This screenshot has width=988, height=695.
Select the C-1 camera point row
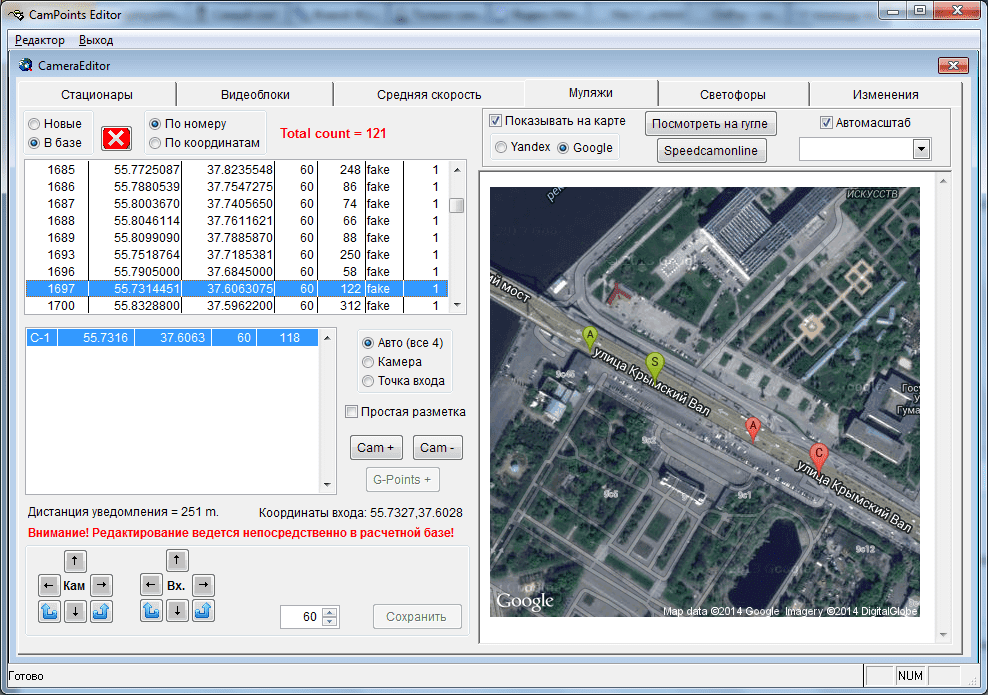coord(173,338)
